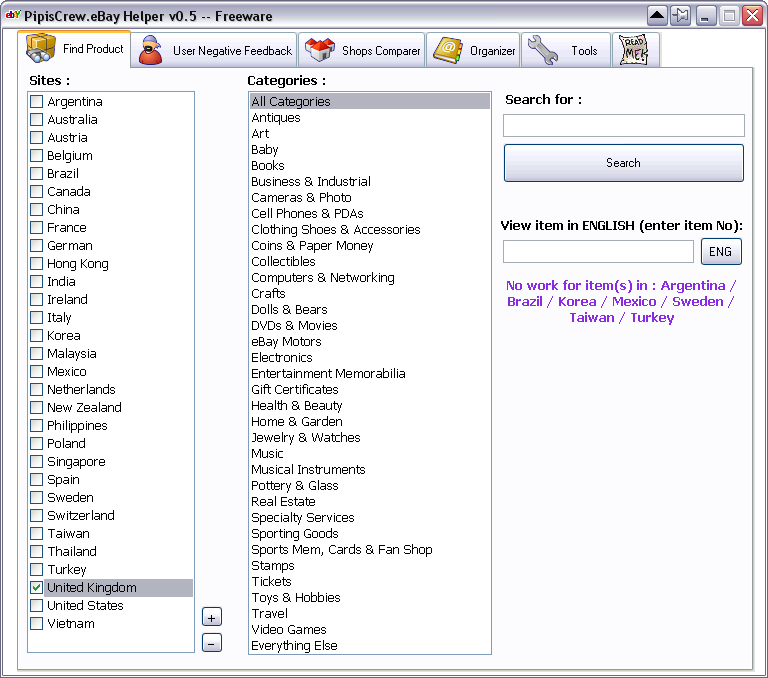Tick the France checkbox
Viewport: 768px width, 678px height.
point(36,227)
